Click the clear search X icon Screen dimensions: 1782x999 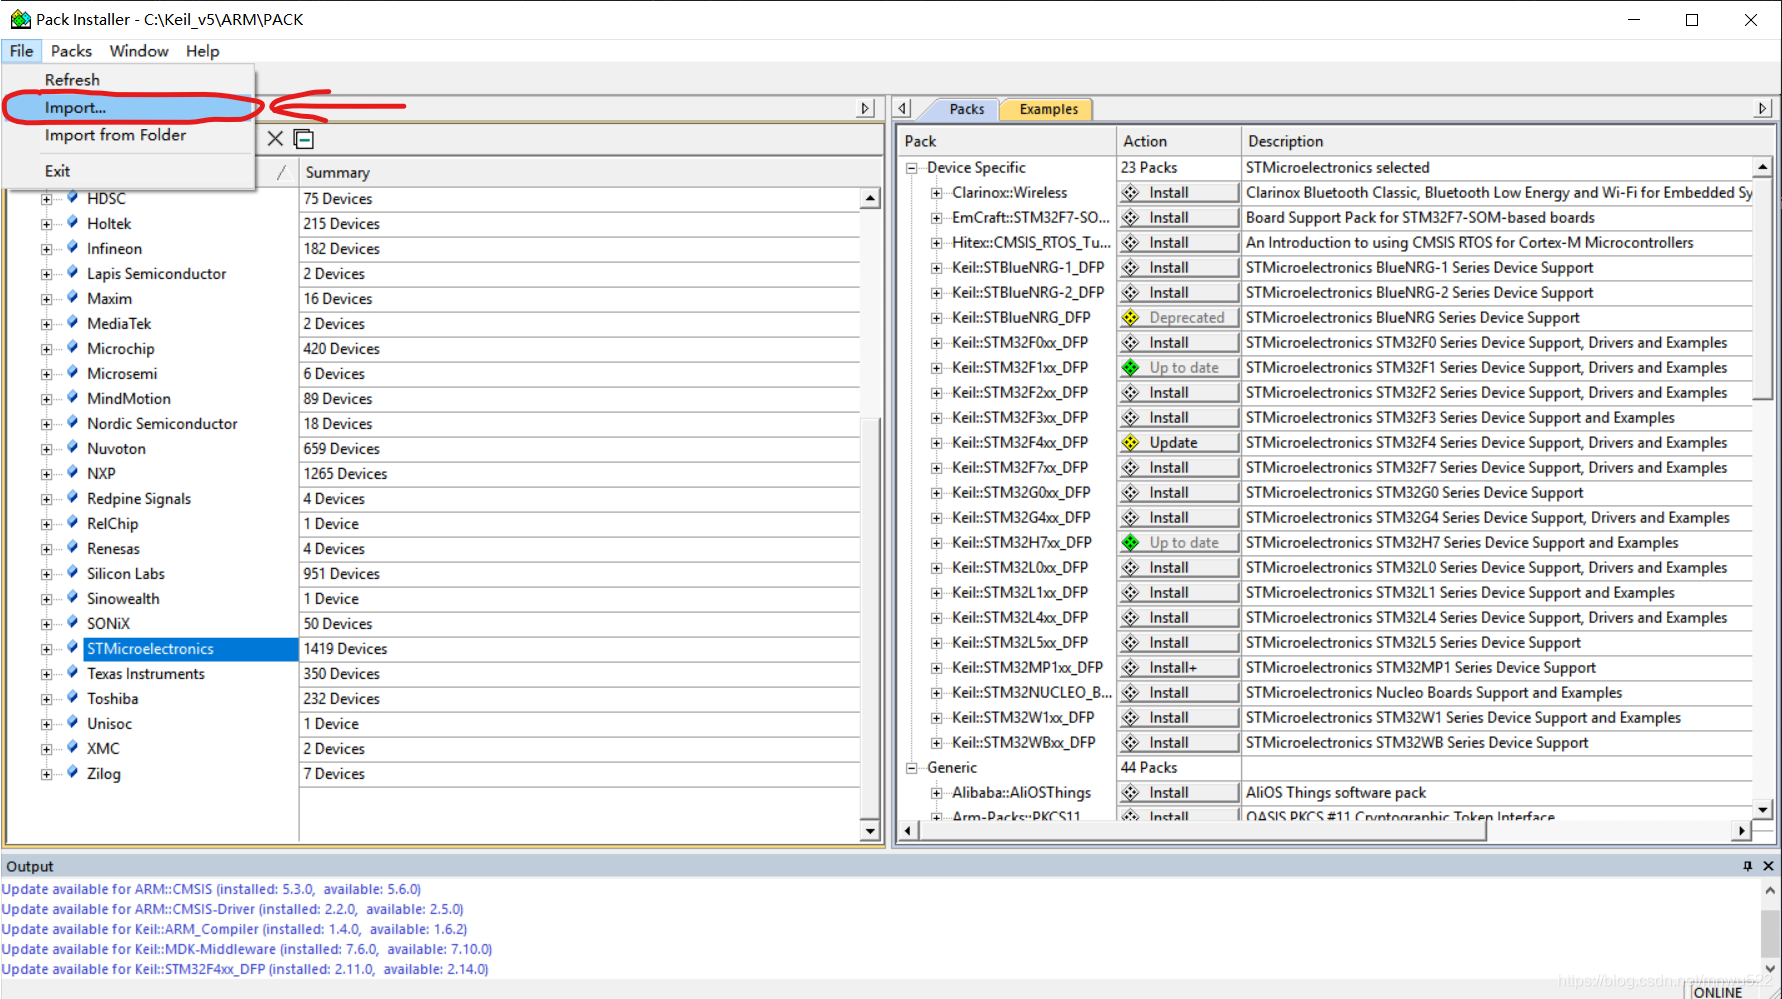275,139
